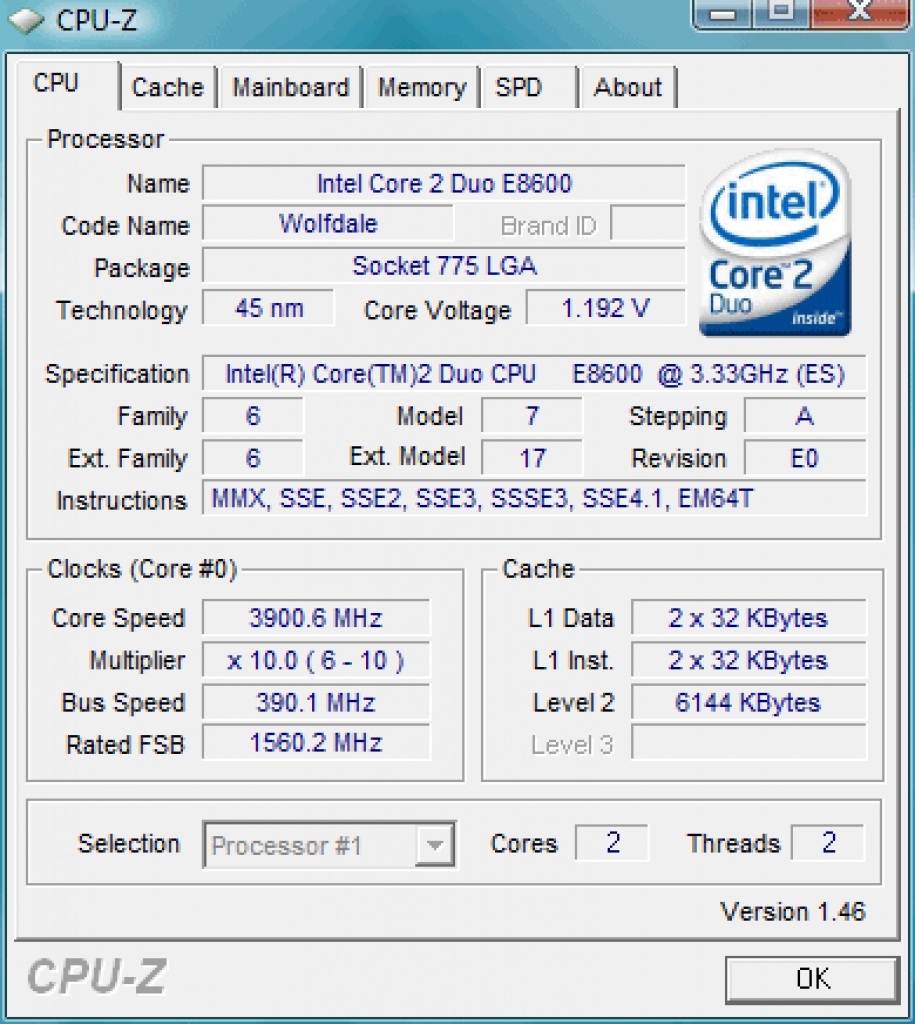
Task: Click the Revision value E0
Action: [805, 458]
